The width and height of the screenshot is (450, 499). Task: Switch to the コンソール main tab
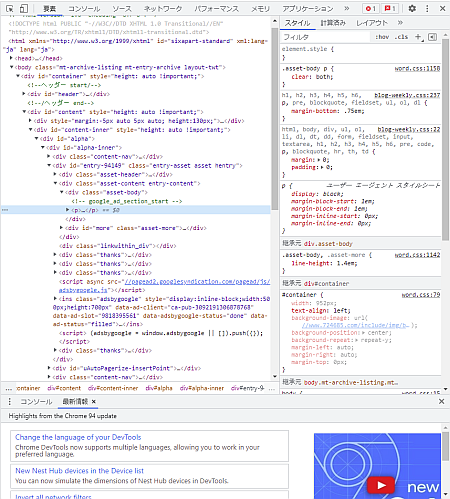point(84,9)
